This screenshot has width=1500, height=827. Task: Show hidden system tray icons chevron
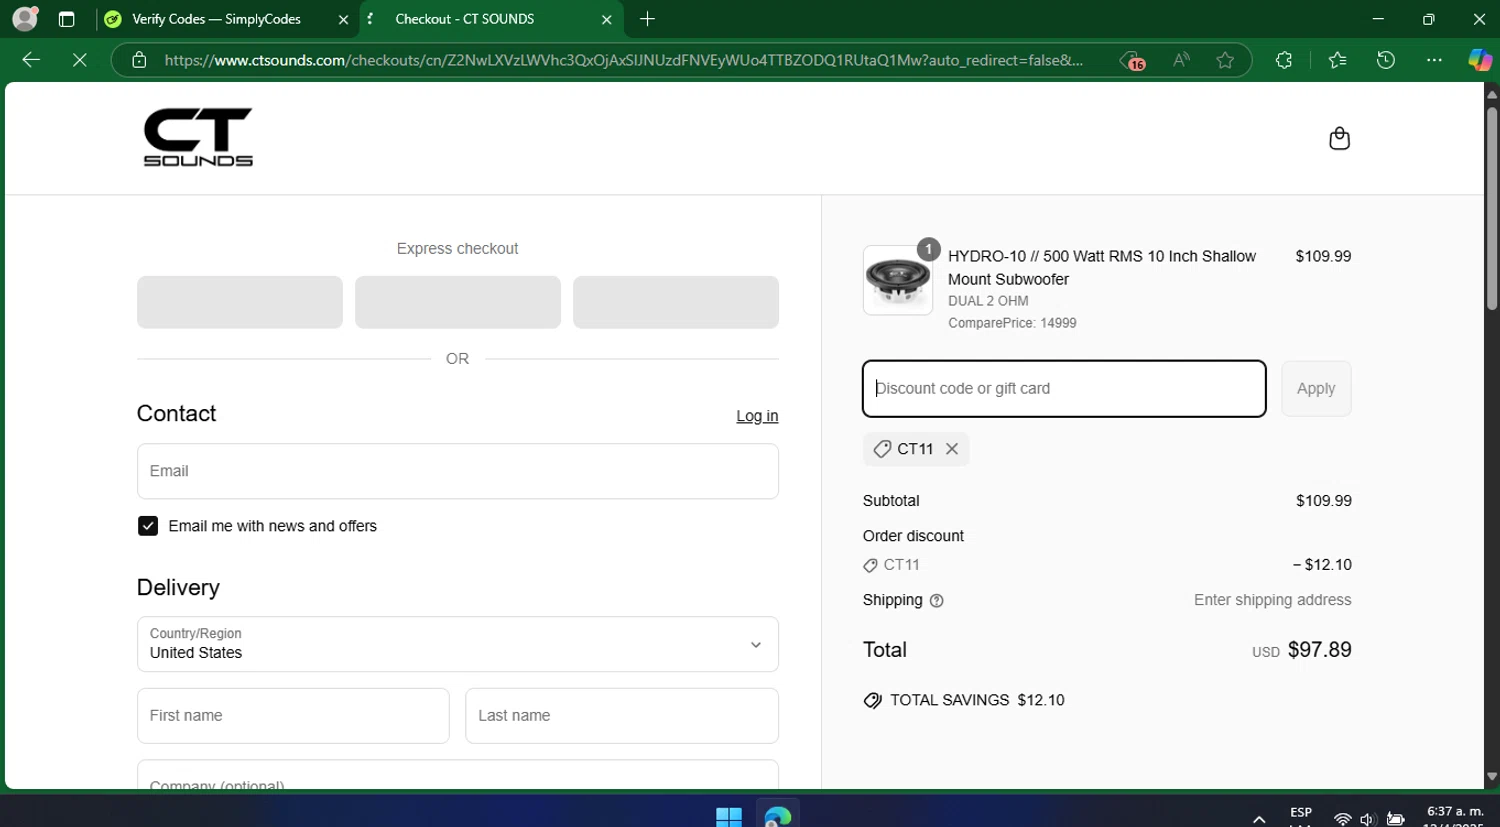(x=1259, y=820)
